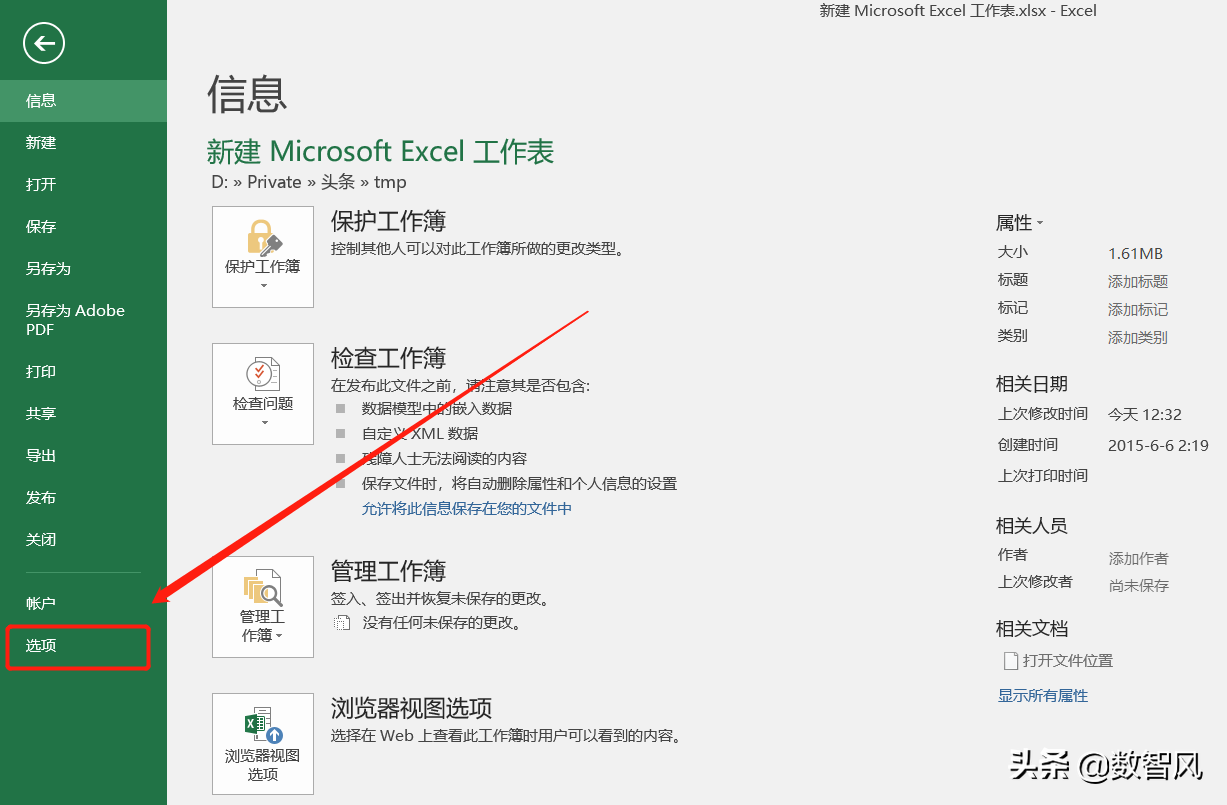Select the 保存 (Save) menu item
1227x805 pixels.
[x=83, y=227]
